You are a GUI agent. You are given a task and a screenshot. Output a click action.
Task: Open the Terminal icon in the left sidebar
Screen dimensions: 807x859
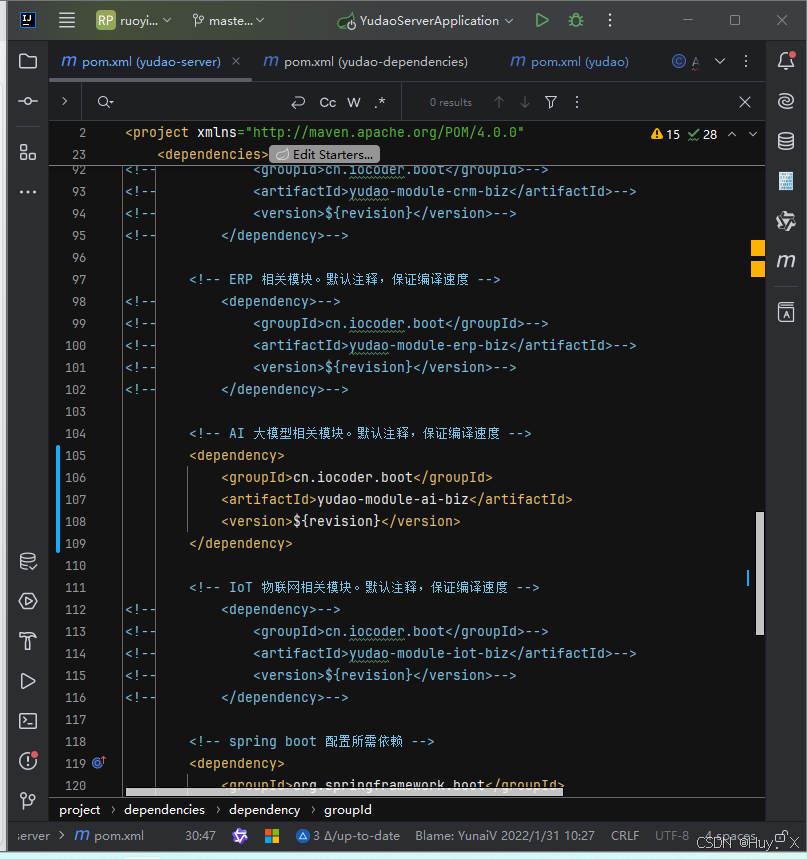pos(27,720)
